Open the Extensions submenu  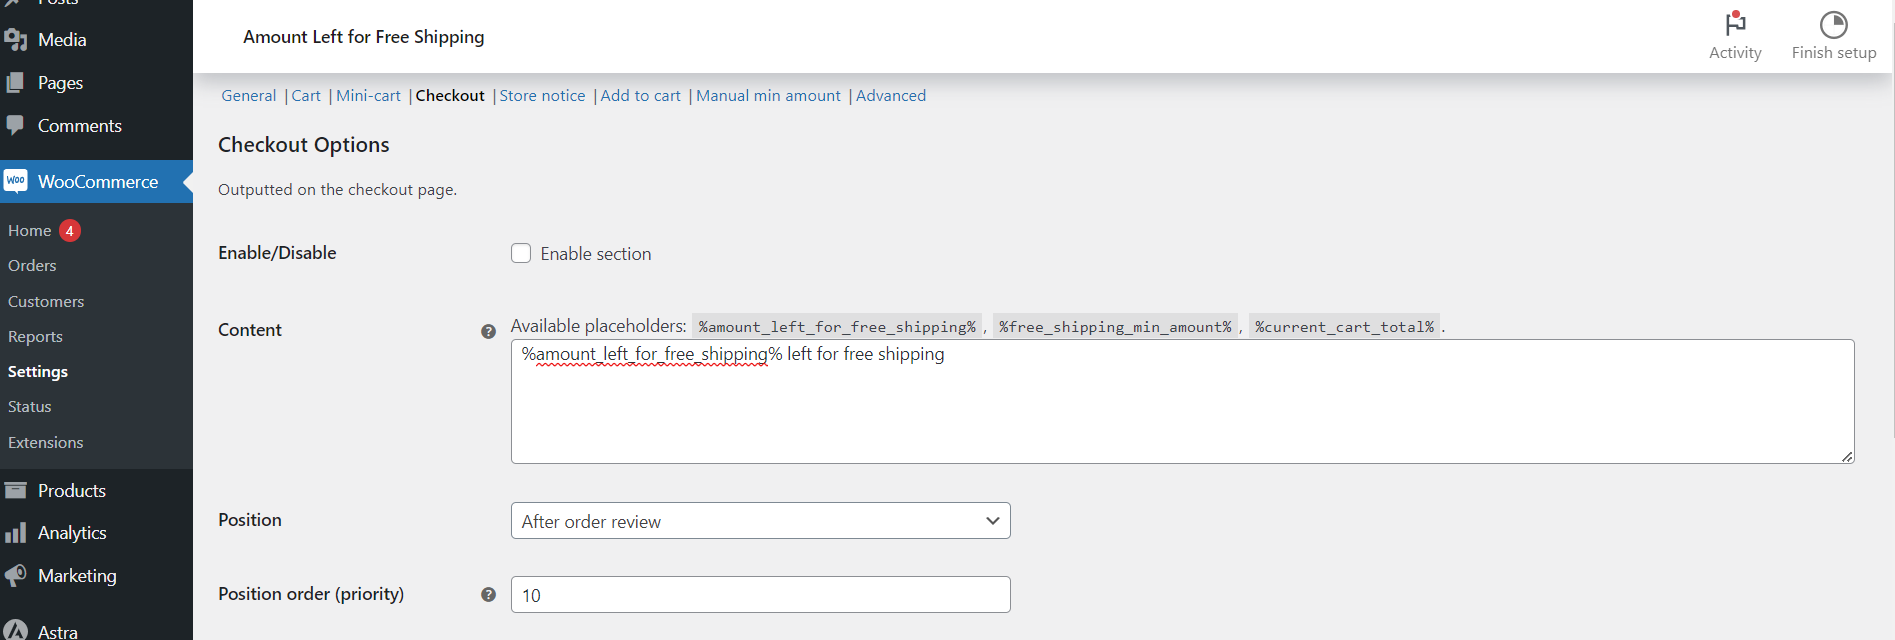46,443
